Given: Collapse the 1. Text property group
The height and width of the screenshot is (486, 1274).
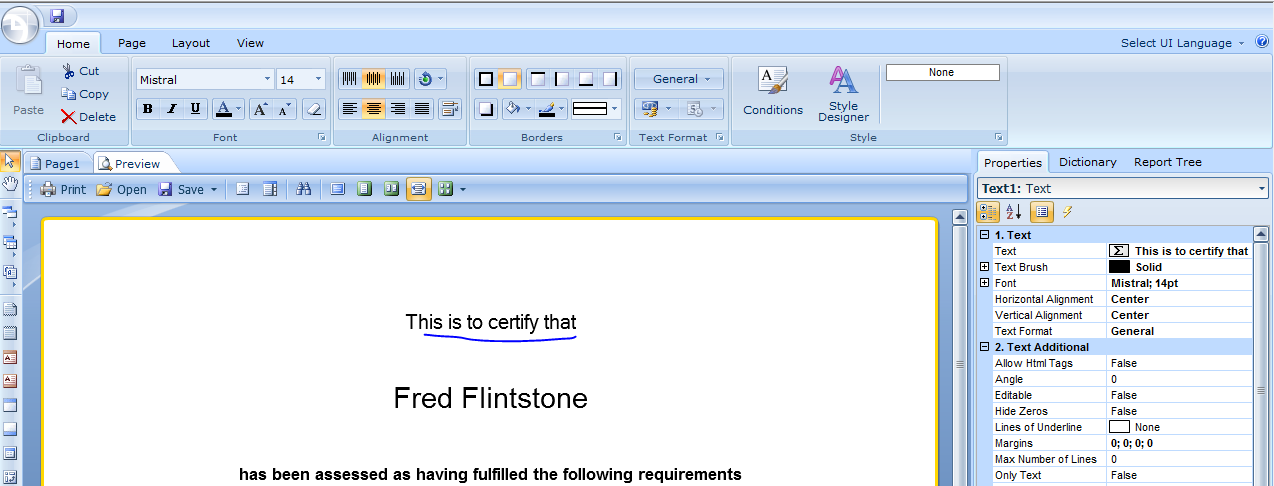Looking at the screenshot, I should [x=984, y=235].
